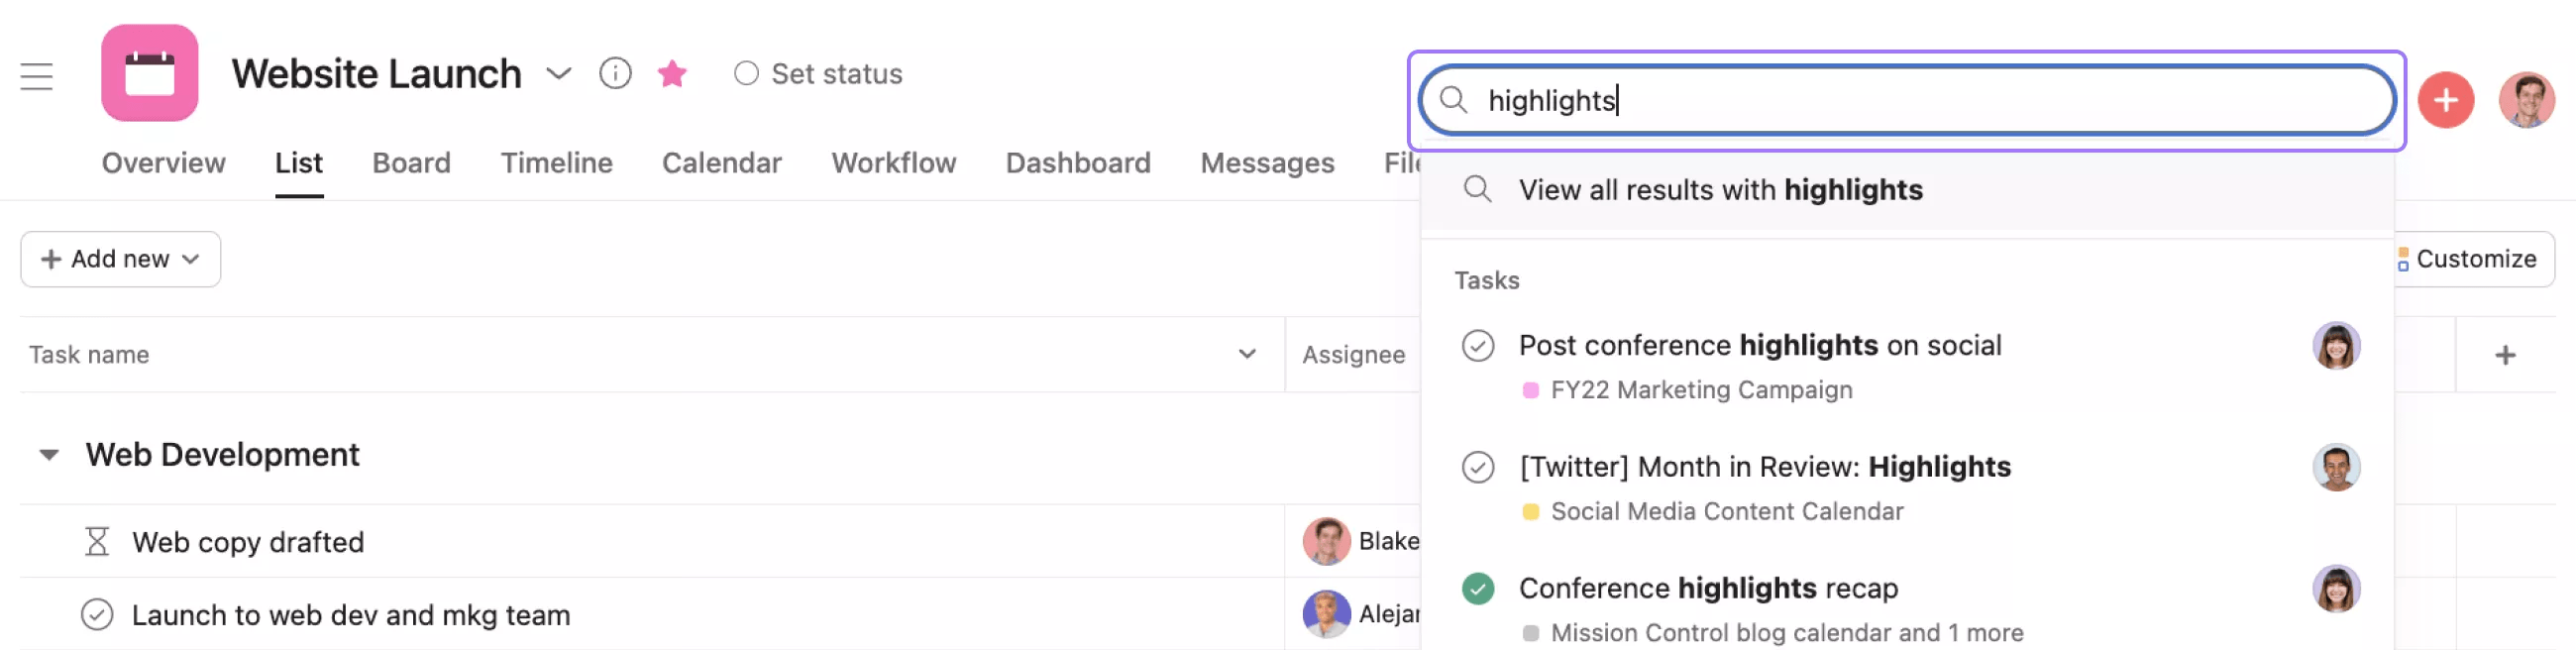Viewport: 2576px width, 650px height.
Task: Switch to the Board tab
Action: tap(411, 163)
